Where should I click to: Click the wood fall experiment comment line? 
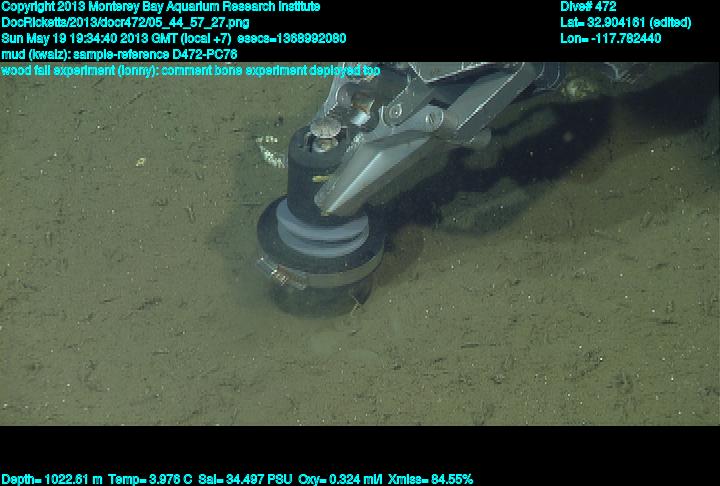(190, 71)
